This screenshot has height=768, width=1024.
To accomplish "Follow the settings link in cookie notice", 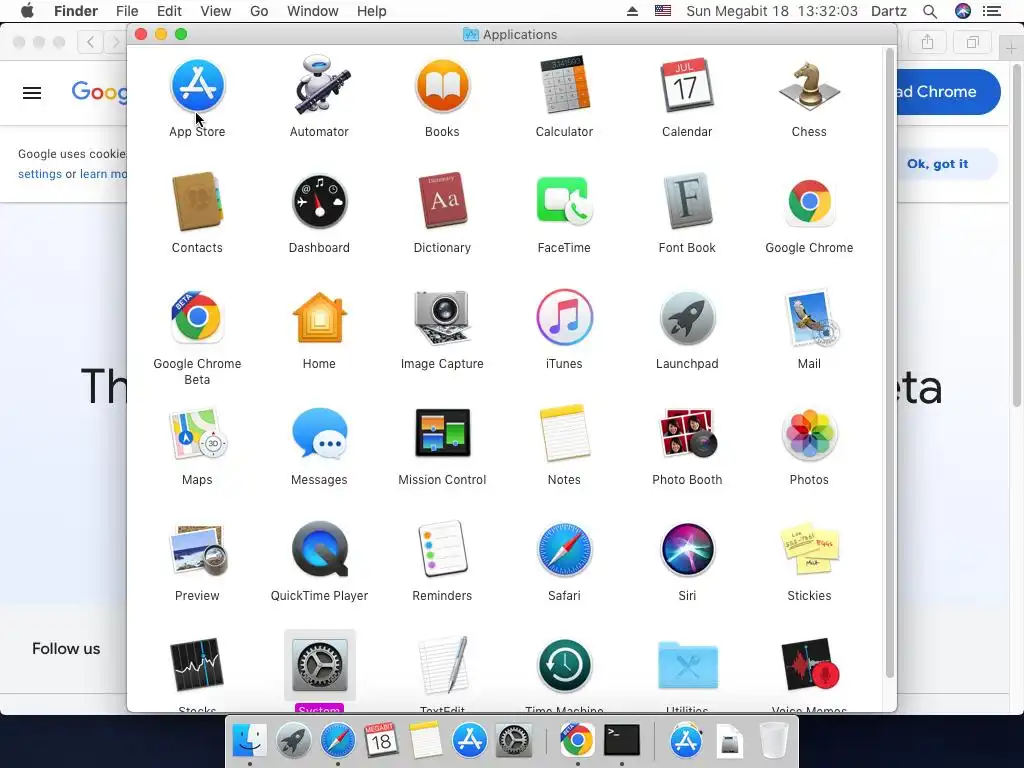I will (40, 174).
